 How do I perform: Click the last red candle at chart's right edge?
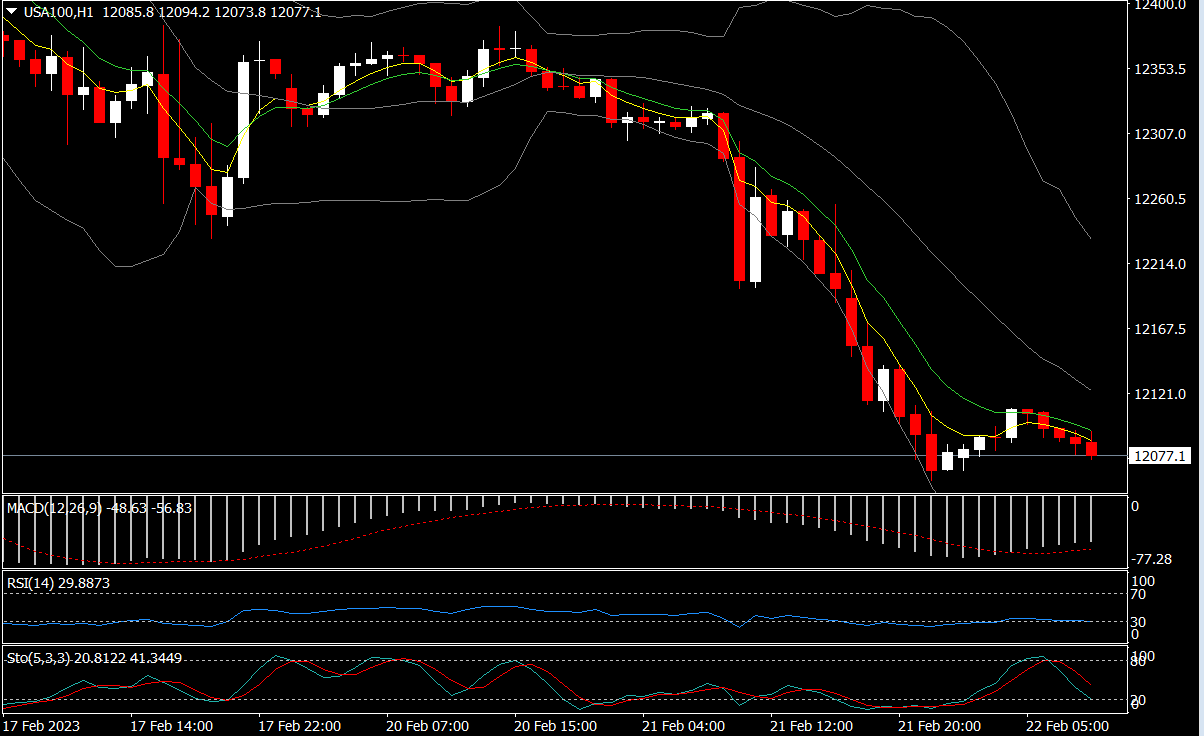(1092, 448)
